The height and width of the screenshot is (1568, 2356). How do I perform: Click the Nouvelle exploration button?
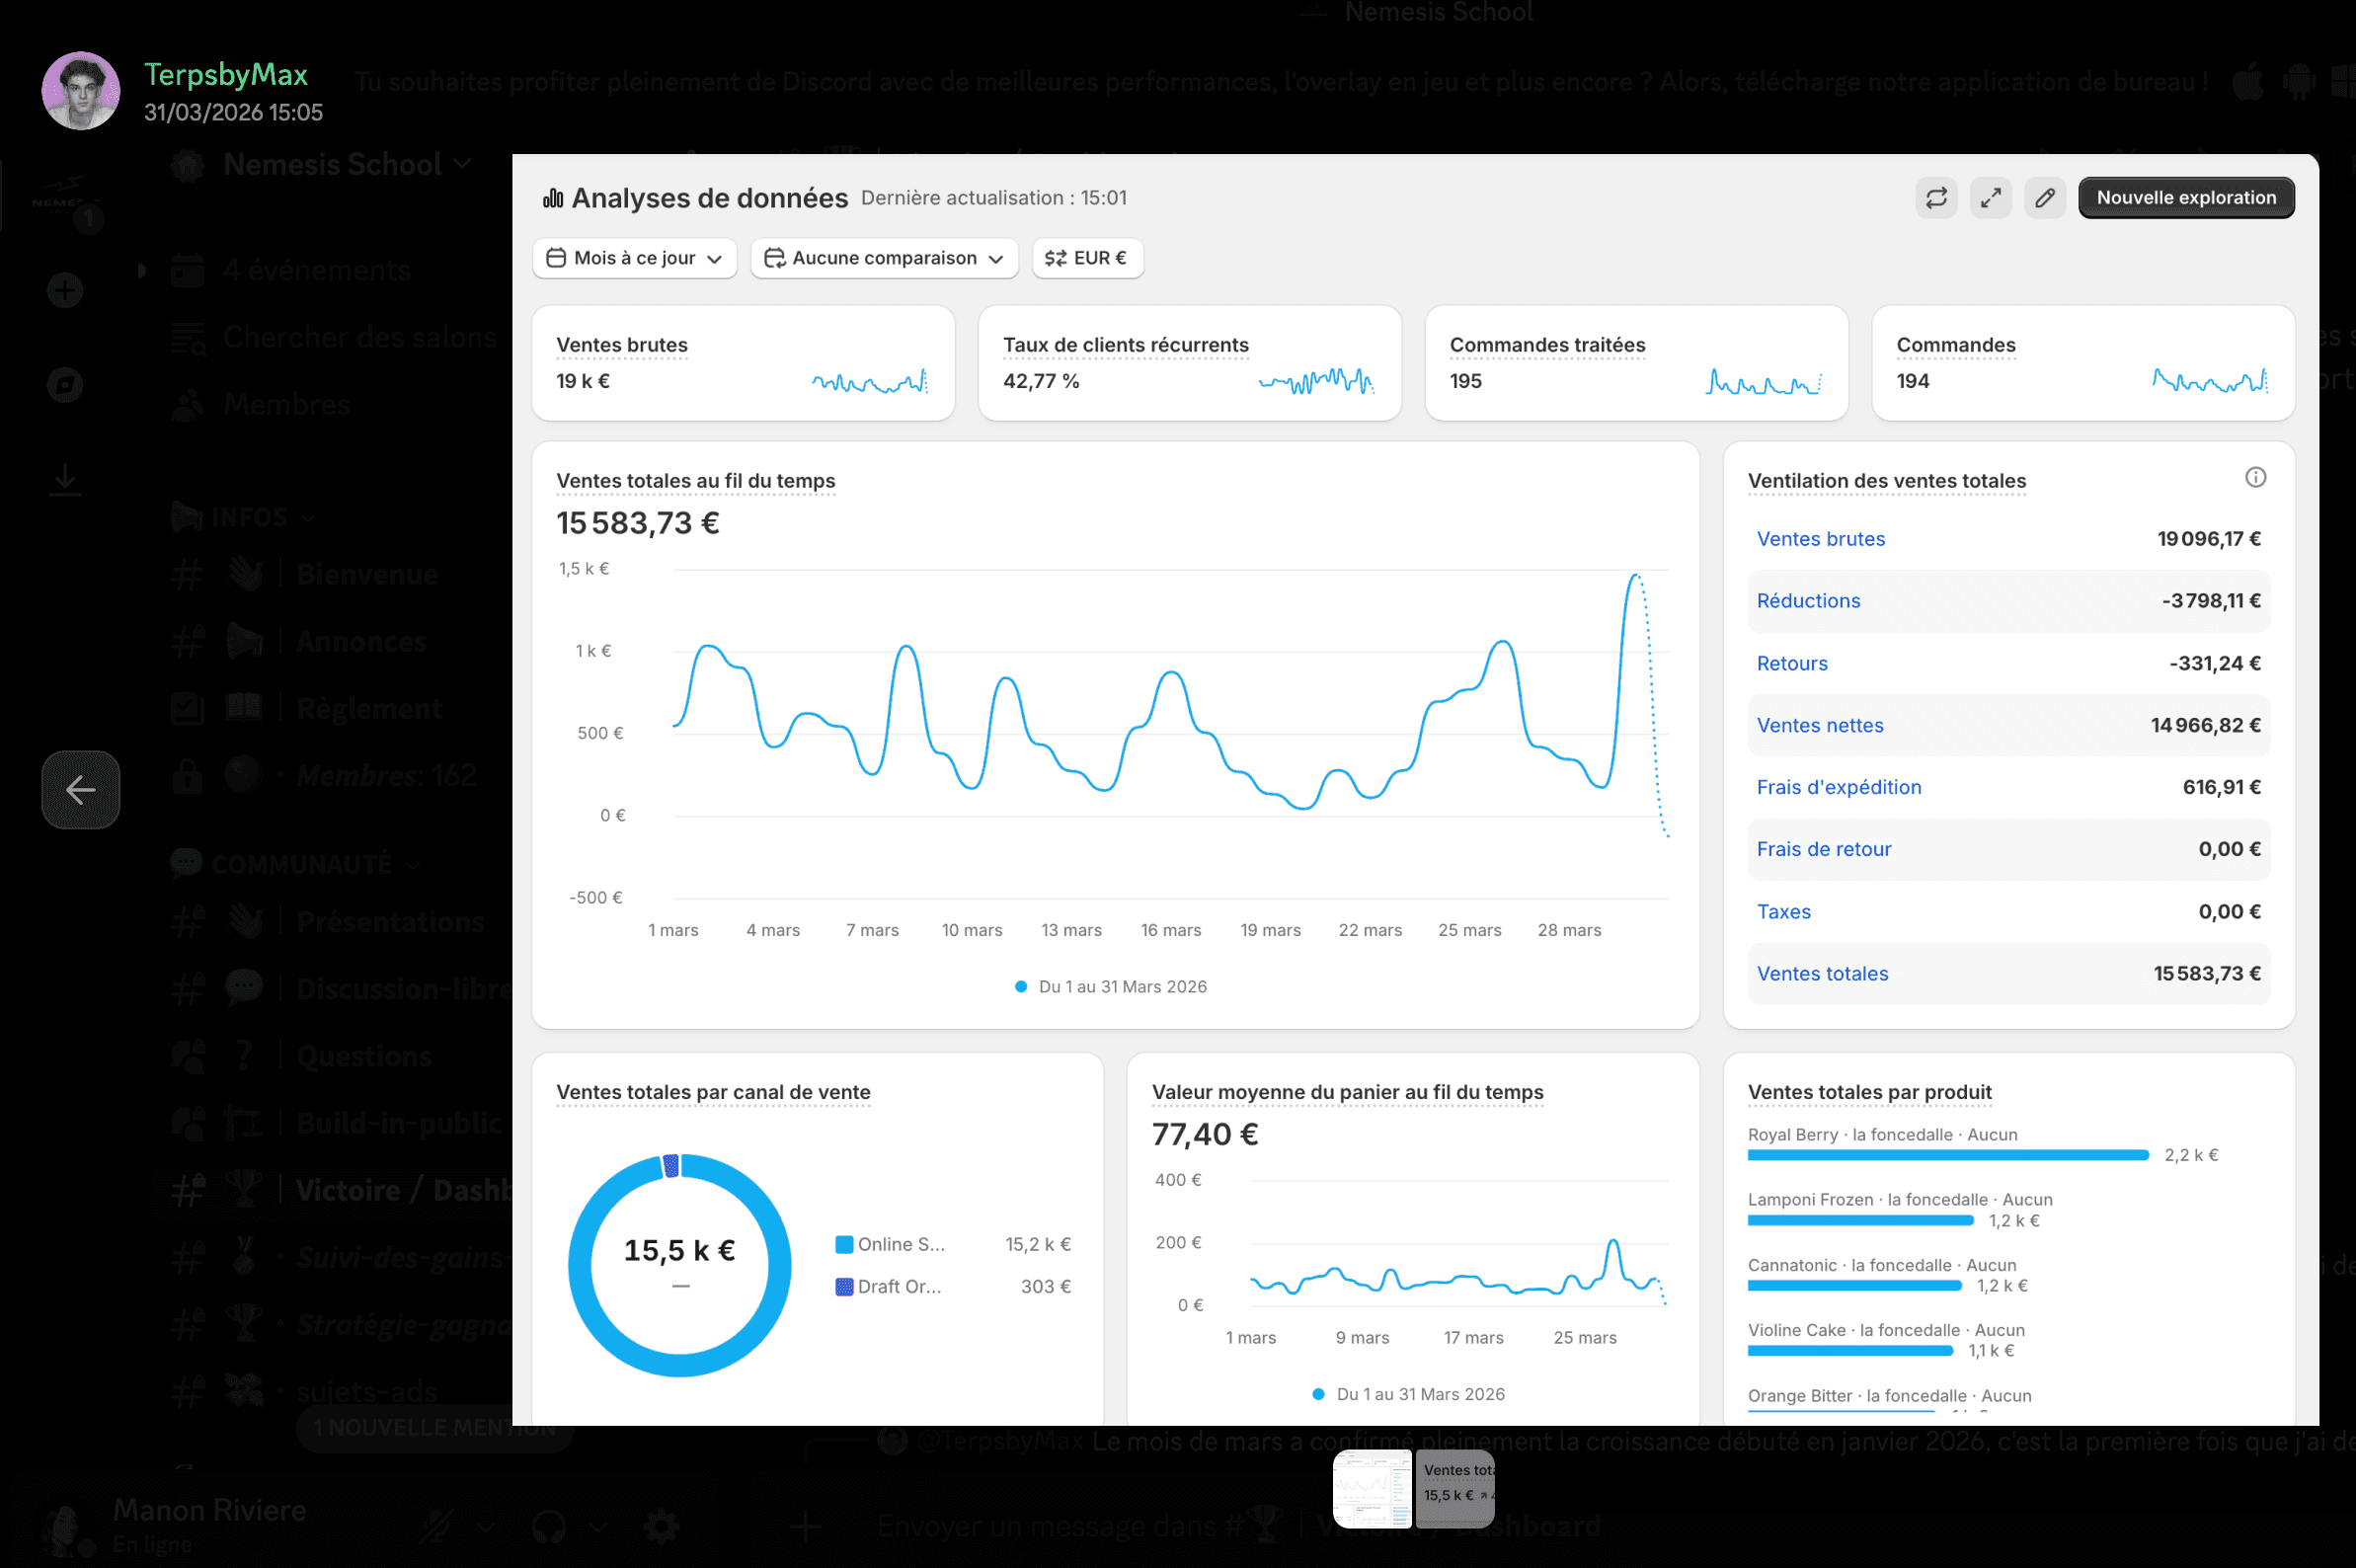point(2186,198)
